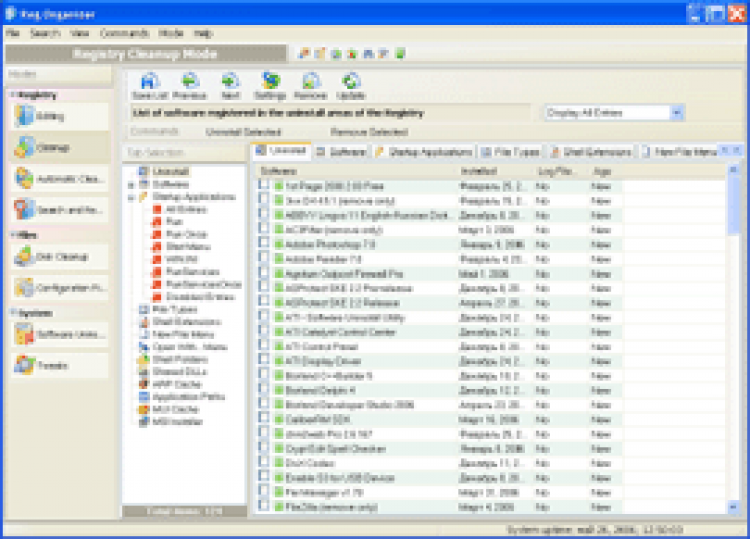Select Application Paths in the tree
The image size is (750, 539).
coord(188,396)
